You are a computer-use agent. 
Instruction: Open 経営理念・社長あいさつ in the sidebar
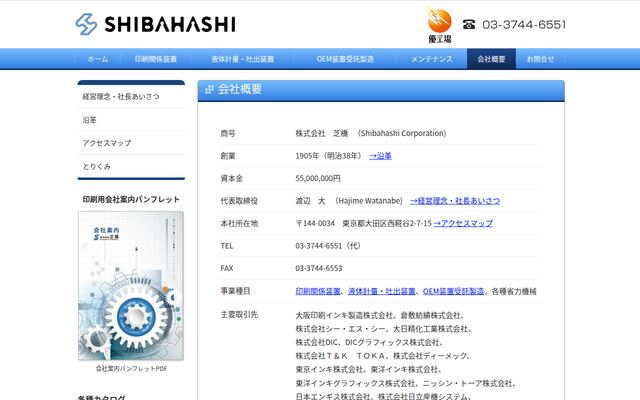(x=131, y=97)
